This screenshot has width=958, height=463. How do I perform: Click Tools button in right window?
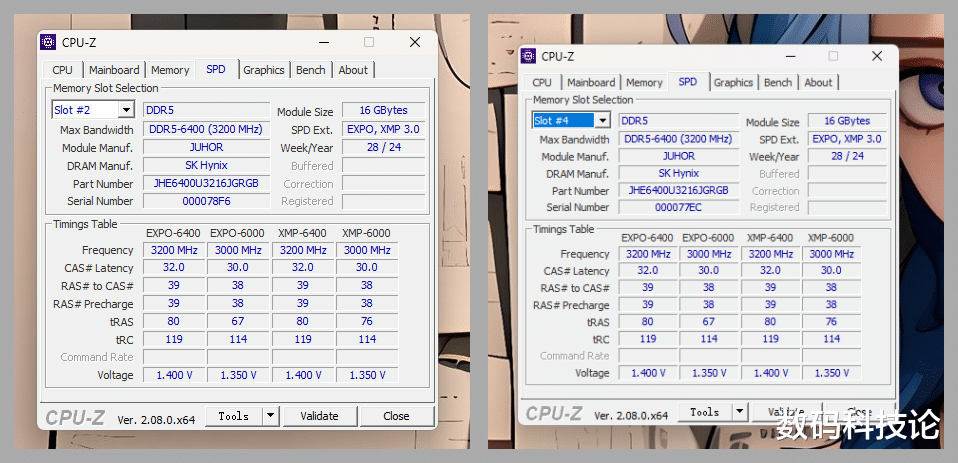[x=705, y=412]
